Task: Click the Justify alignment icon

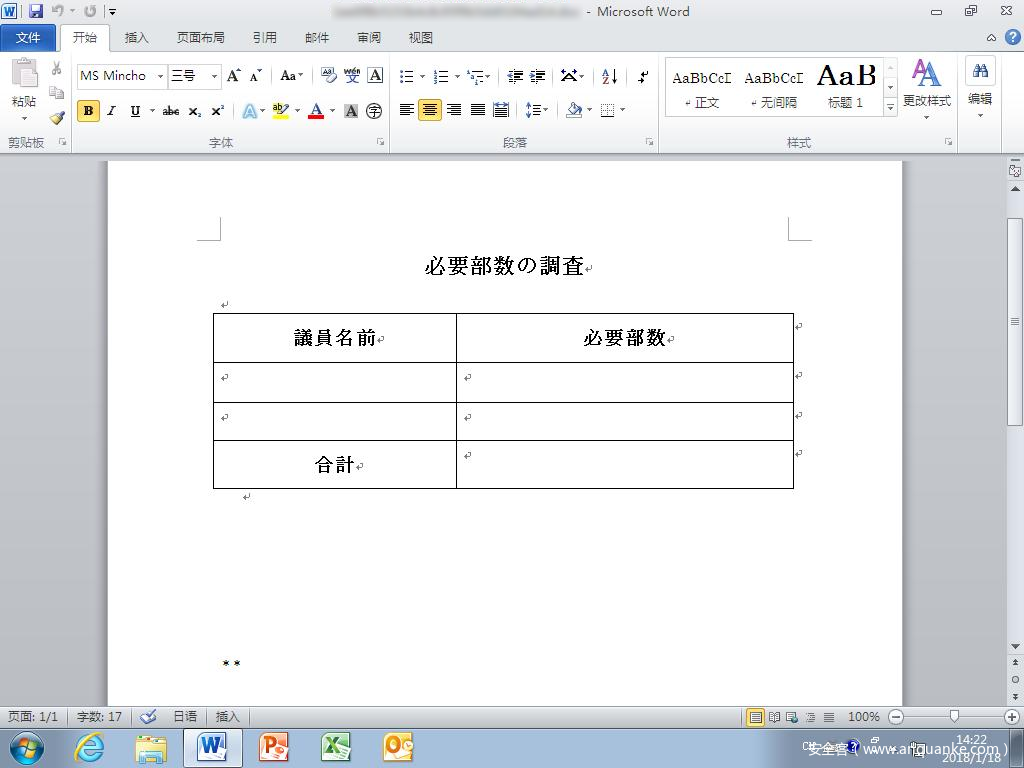Action: (478, 110)
